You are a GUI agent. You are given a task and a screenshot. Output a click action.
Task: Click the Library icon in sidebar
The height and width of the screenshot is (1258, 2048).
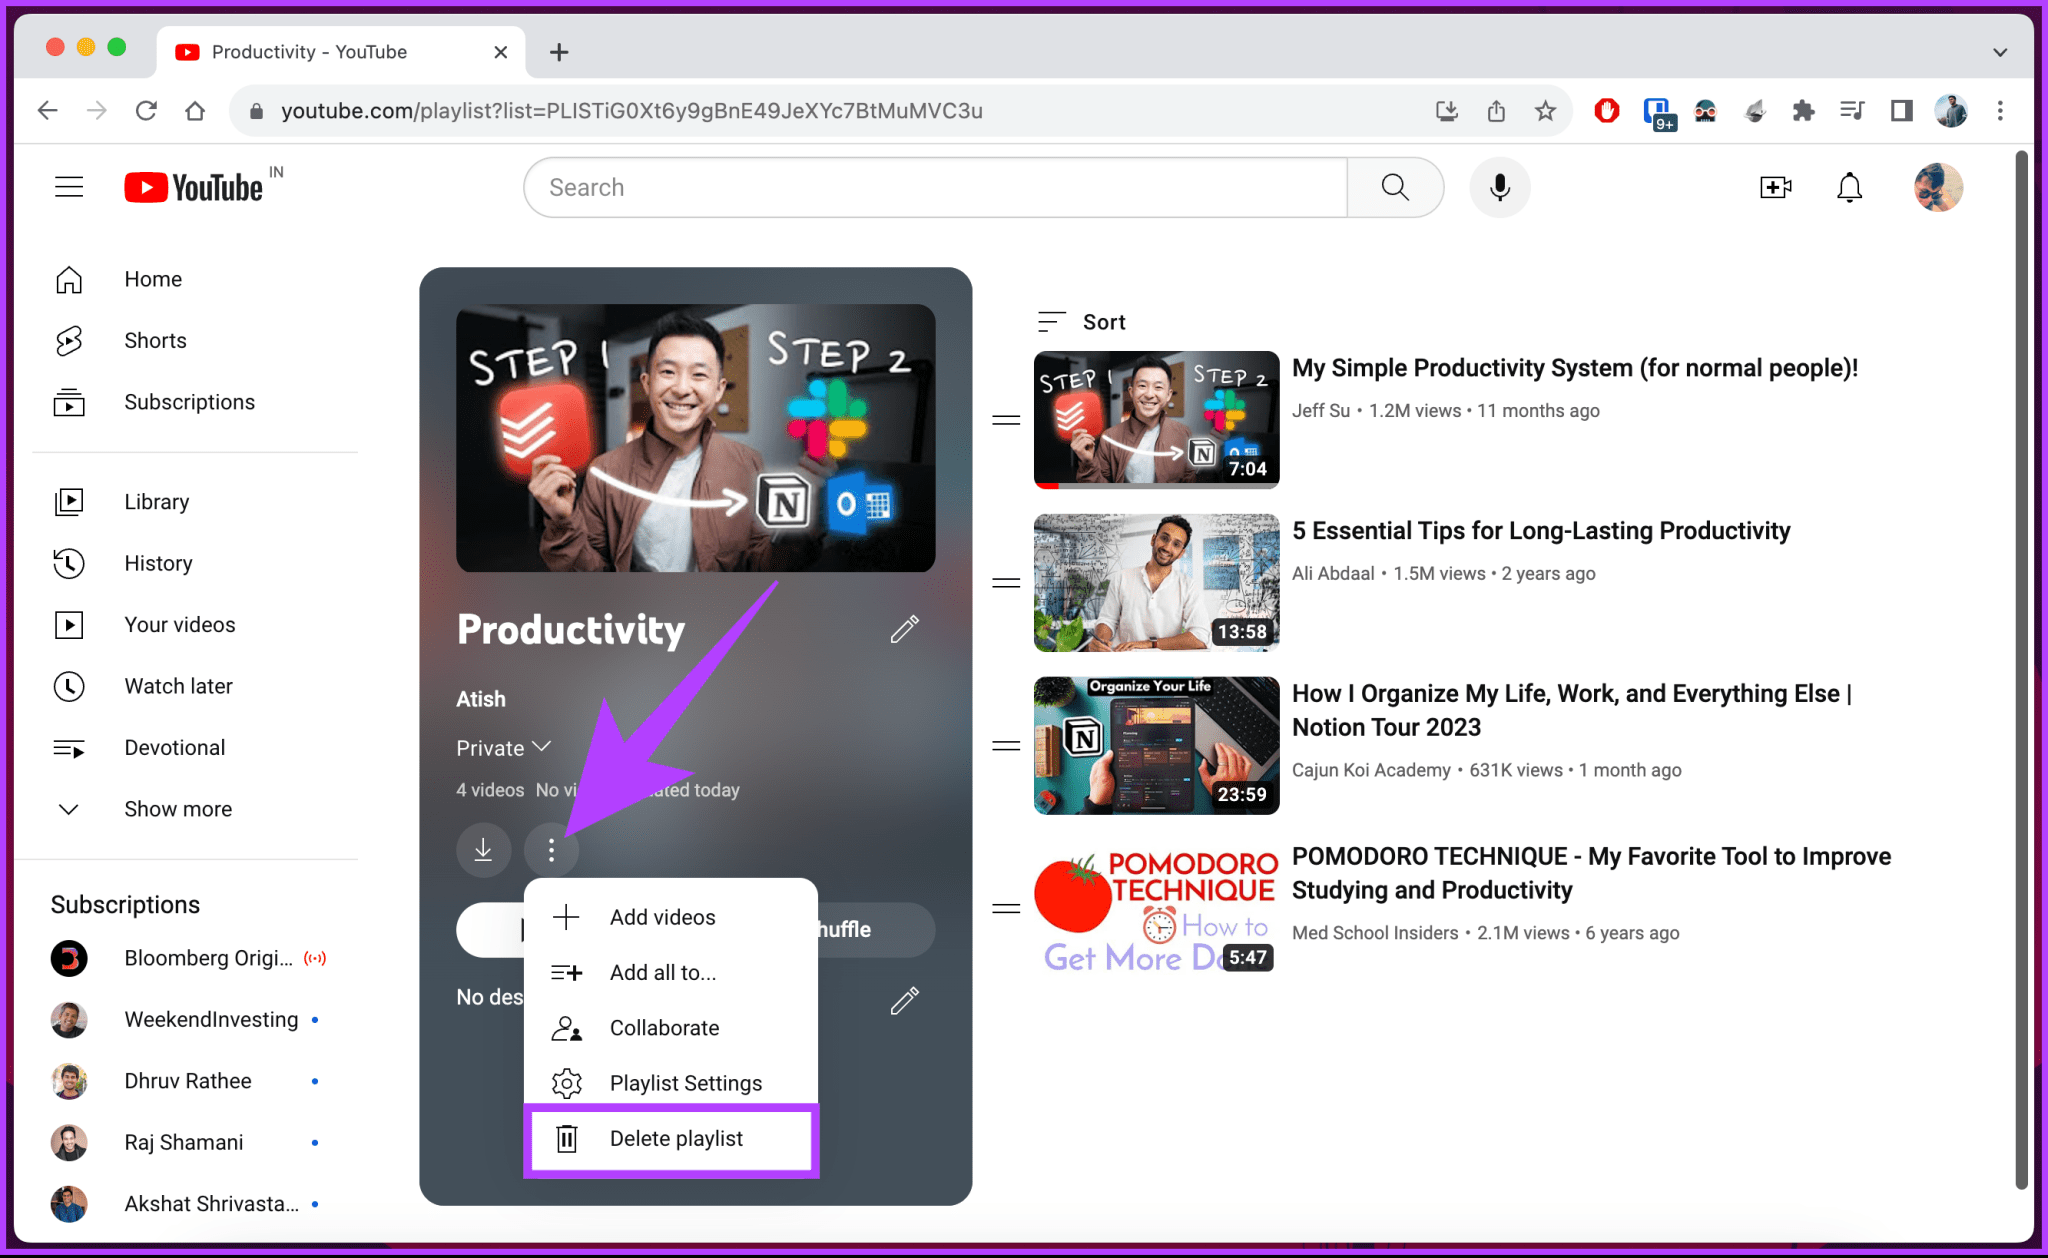(x=69, y=500)
